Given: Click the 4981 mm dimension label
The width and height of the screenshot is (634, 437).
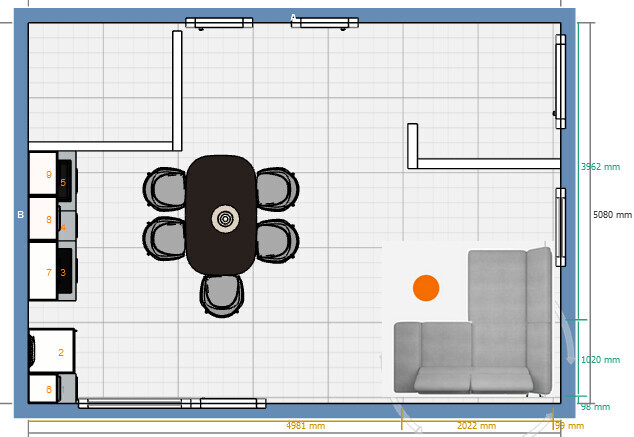Looking at the screenshot, I should click(305, 426).
